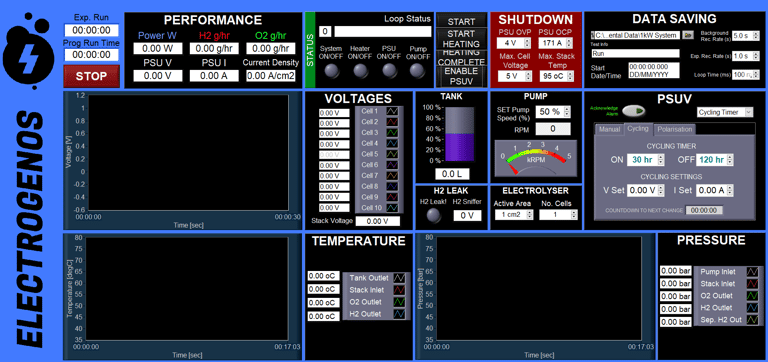Adjust the PSU OCP 171 A stepper

569,43
